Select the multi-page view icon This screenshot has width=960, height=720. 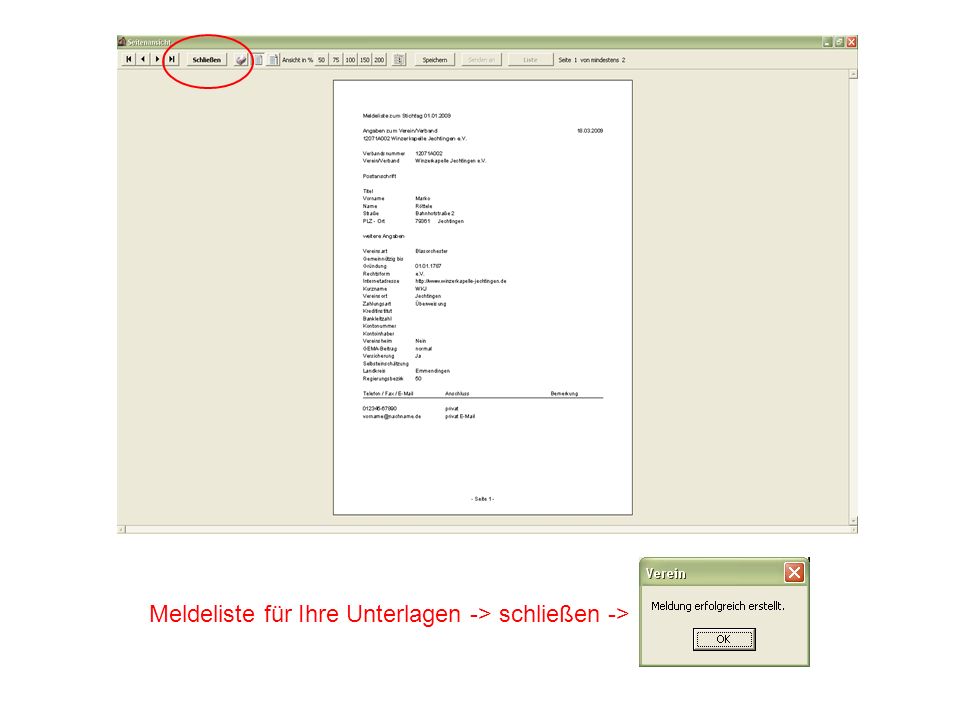tap(273, 60)
